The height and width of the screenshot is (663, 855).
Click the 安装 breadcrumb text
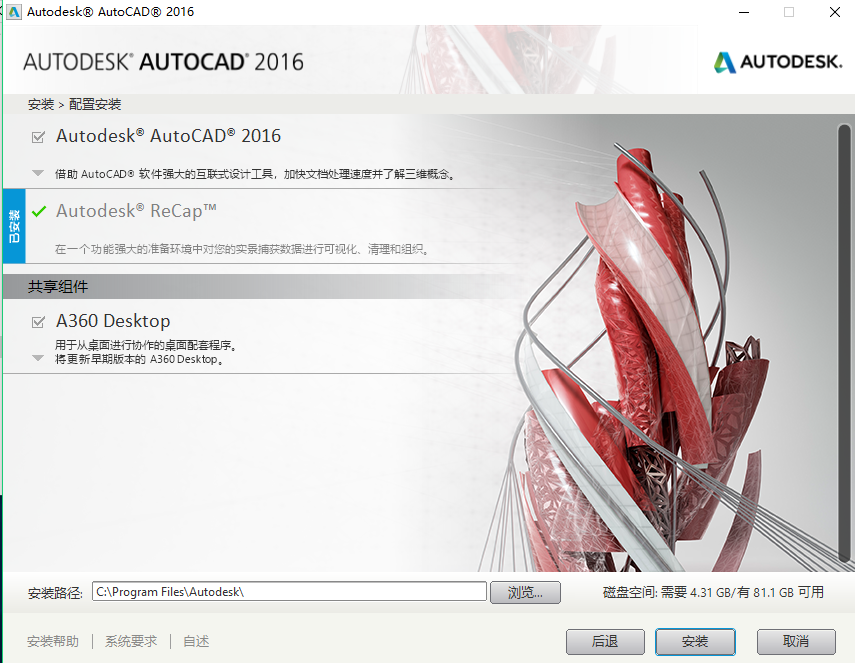tap(41, 104)
